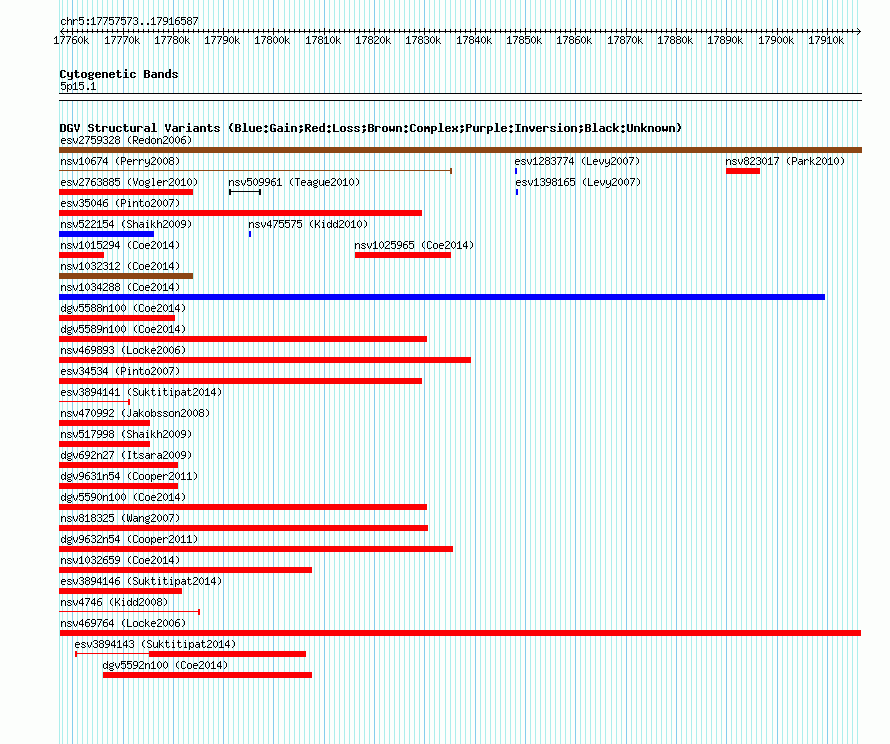Click the 17880k ruler tick label
The image size is (890, 744).
pos(675,40)
